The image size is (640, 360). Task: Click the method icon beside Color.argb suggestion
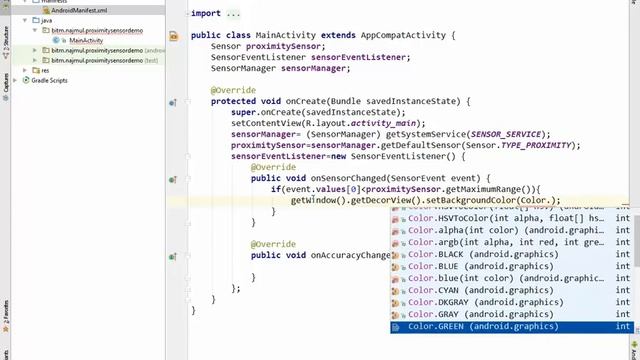click(x=395, y=243)
